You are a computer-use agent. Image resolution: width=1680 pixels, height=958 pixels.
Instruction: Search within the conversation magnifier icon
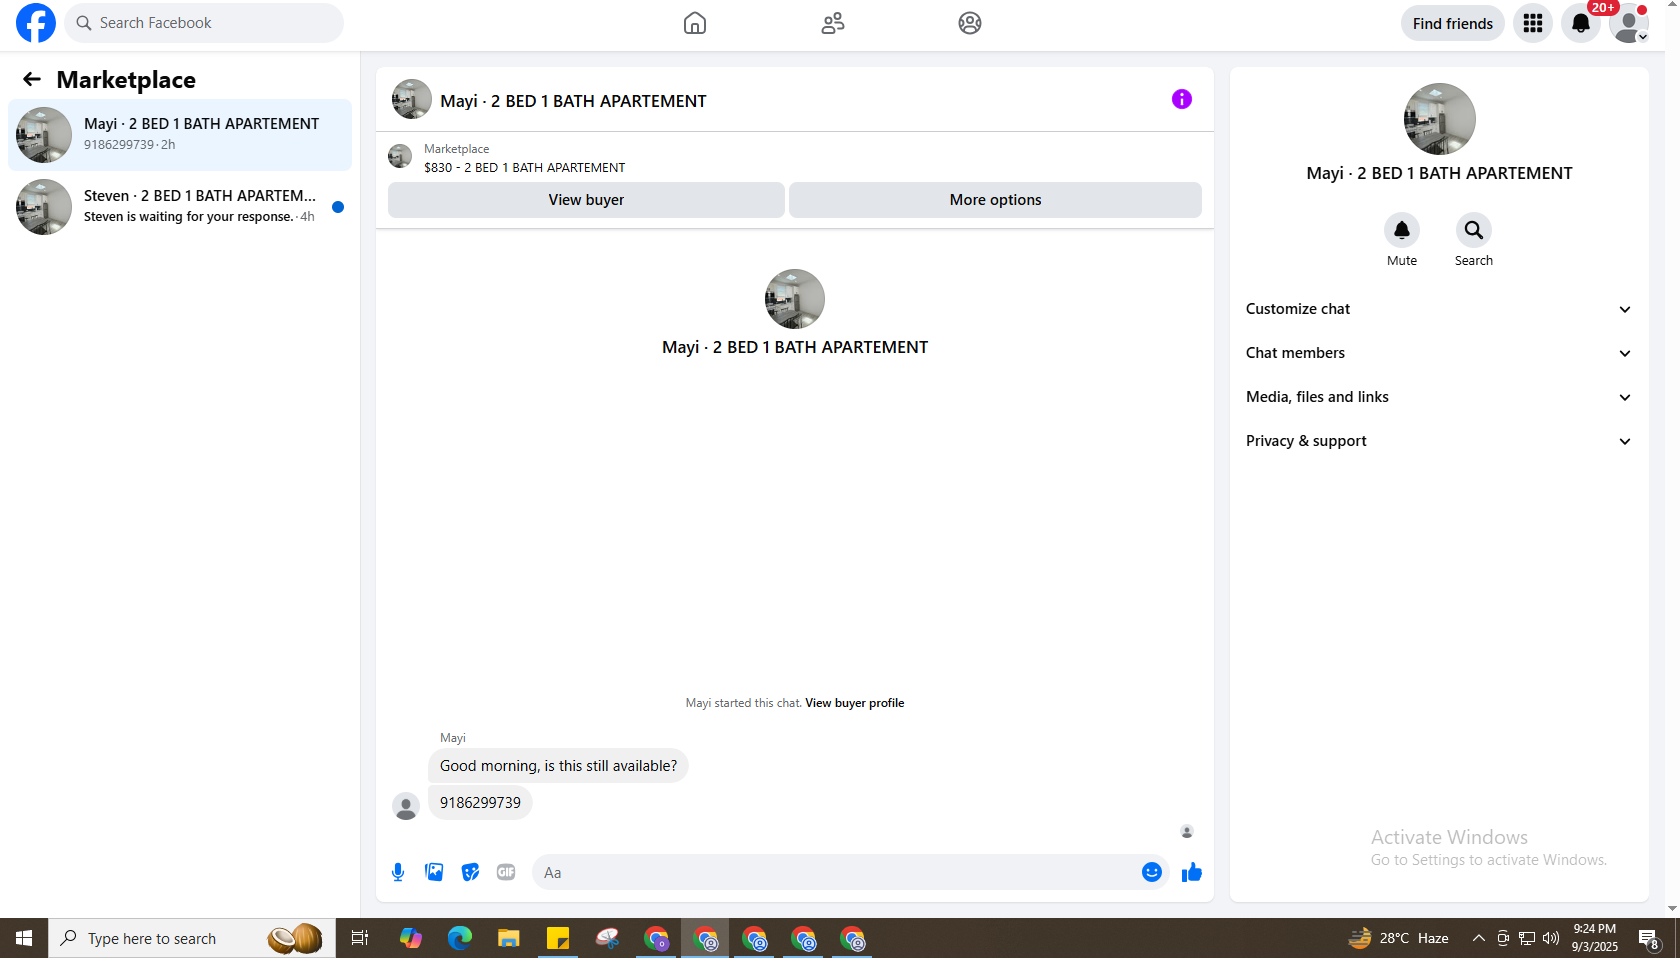1474,230
